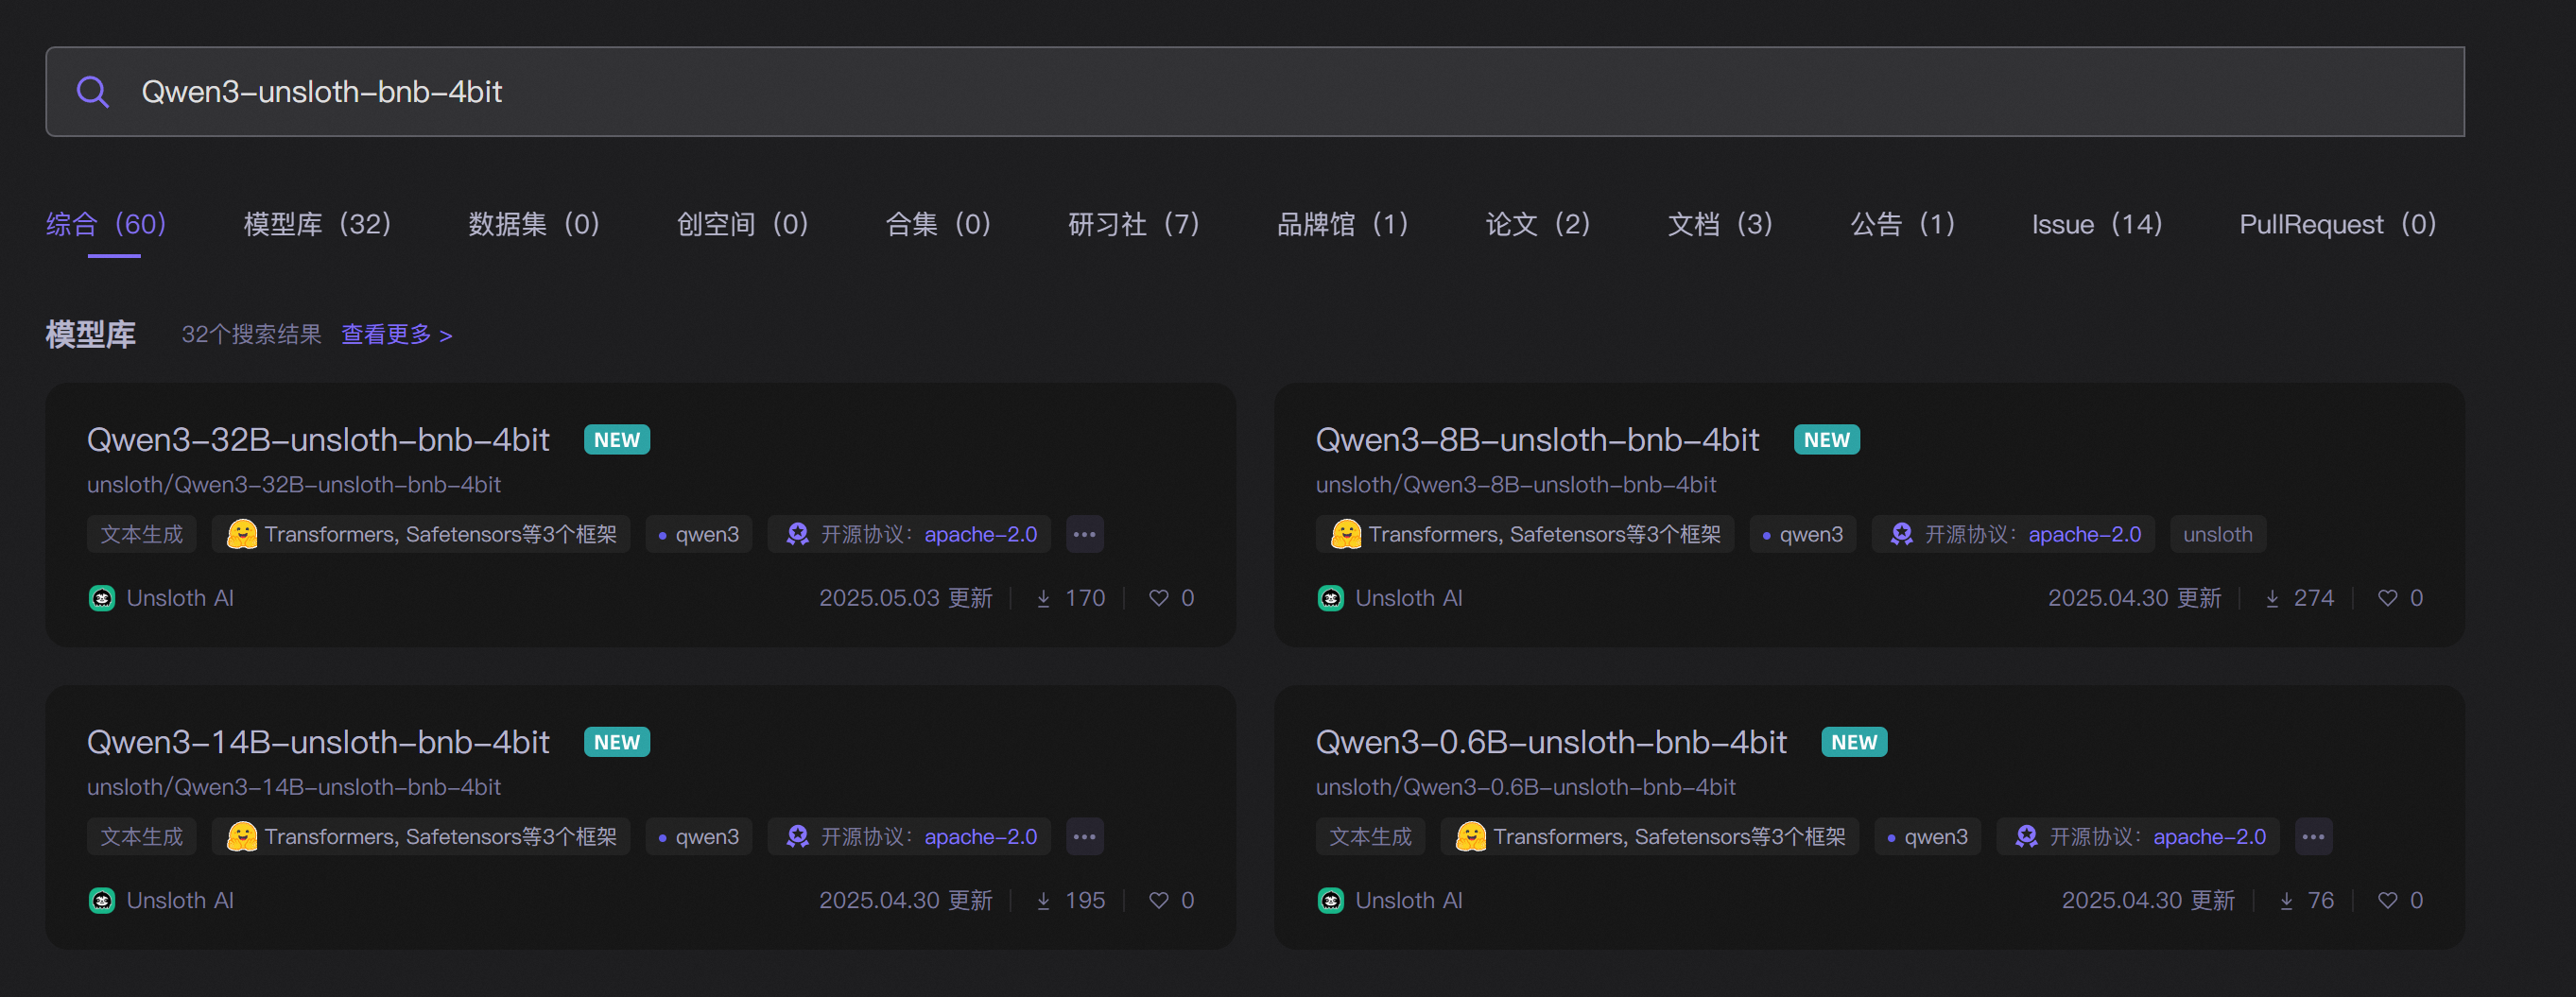Screen dimensions: 2576x997
Task: Click the Transformers framework tag on Qwen3-32B card
Action: pos(421,534)
